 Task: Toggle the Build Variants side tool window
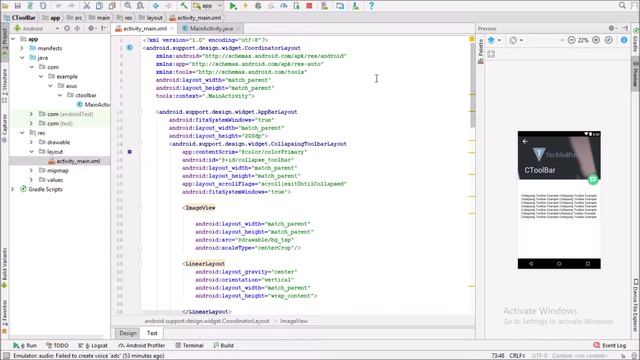[4, 267]
